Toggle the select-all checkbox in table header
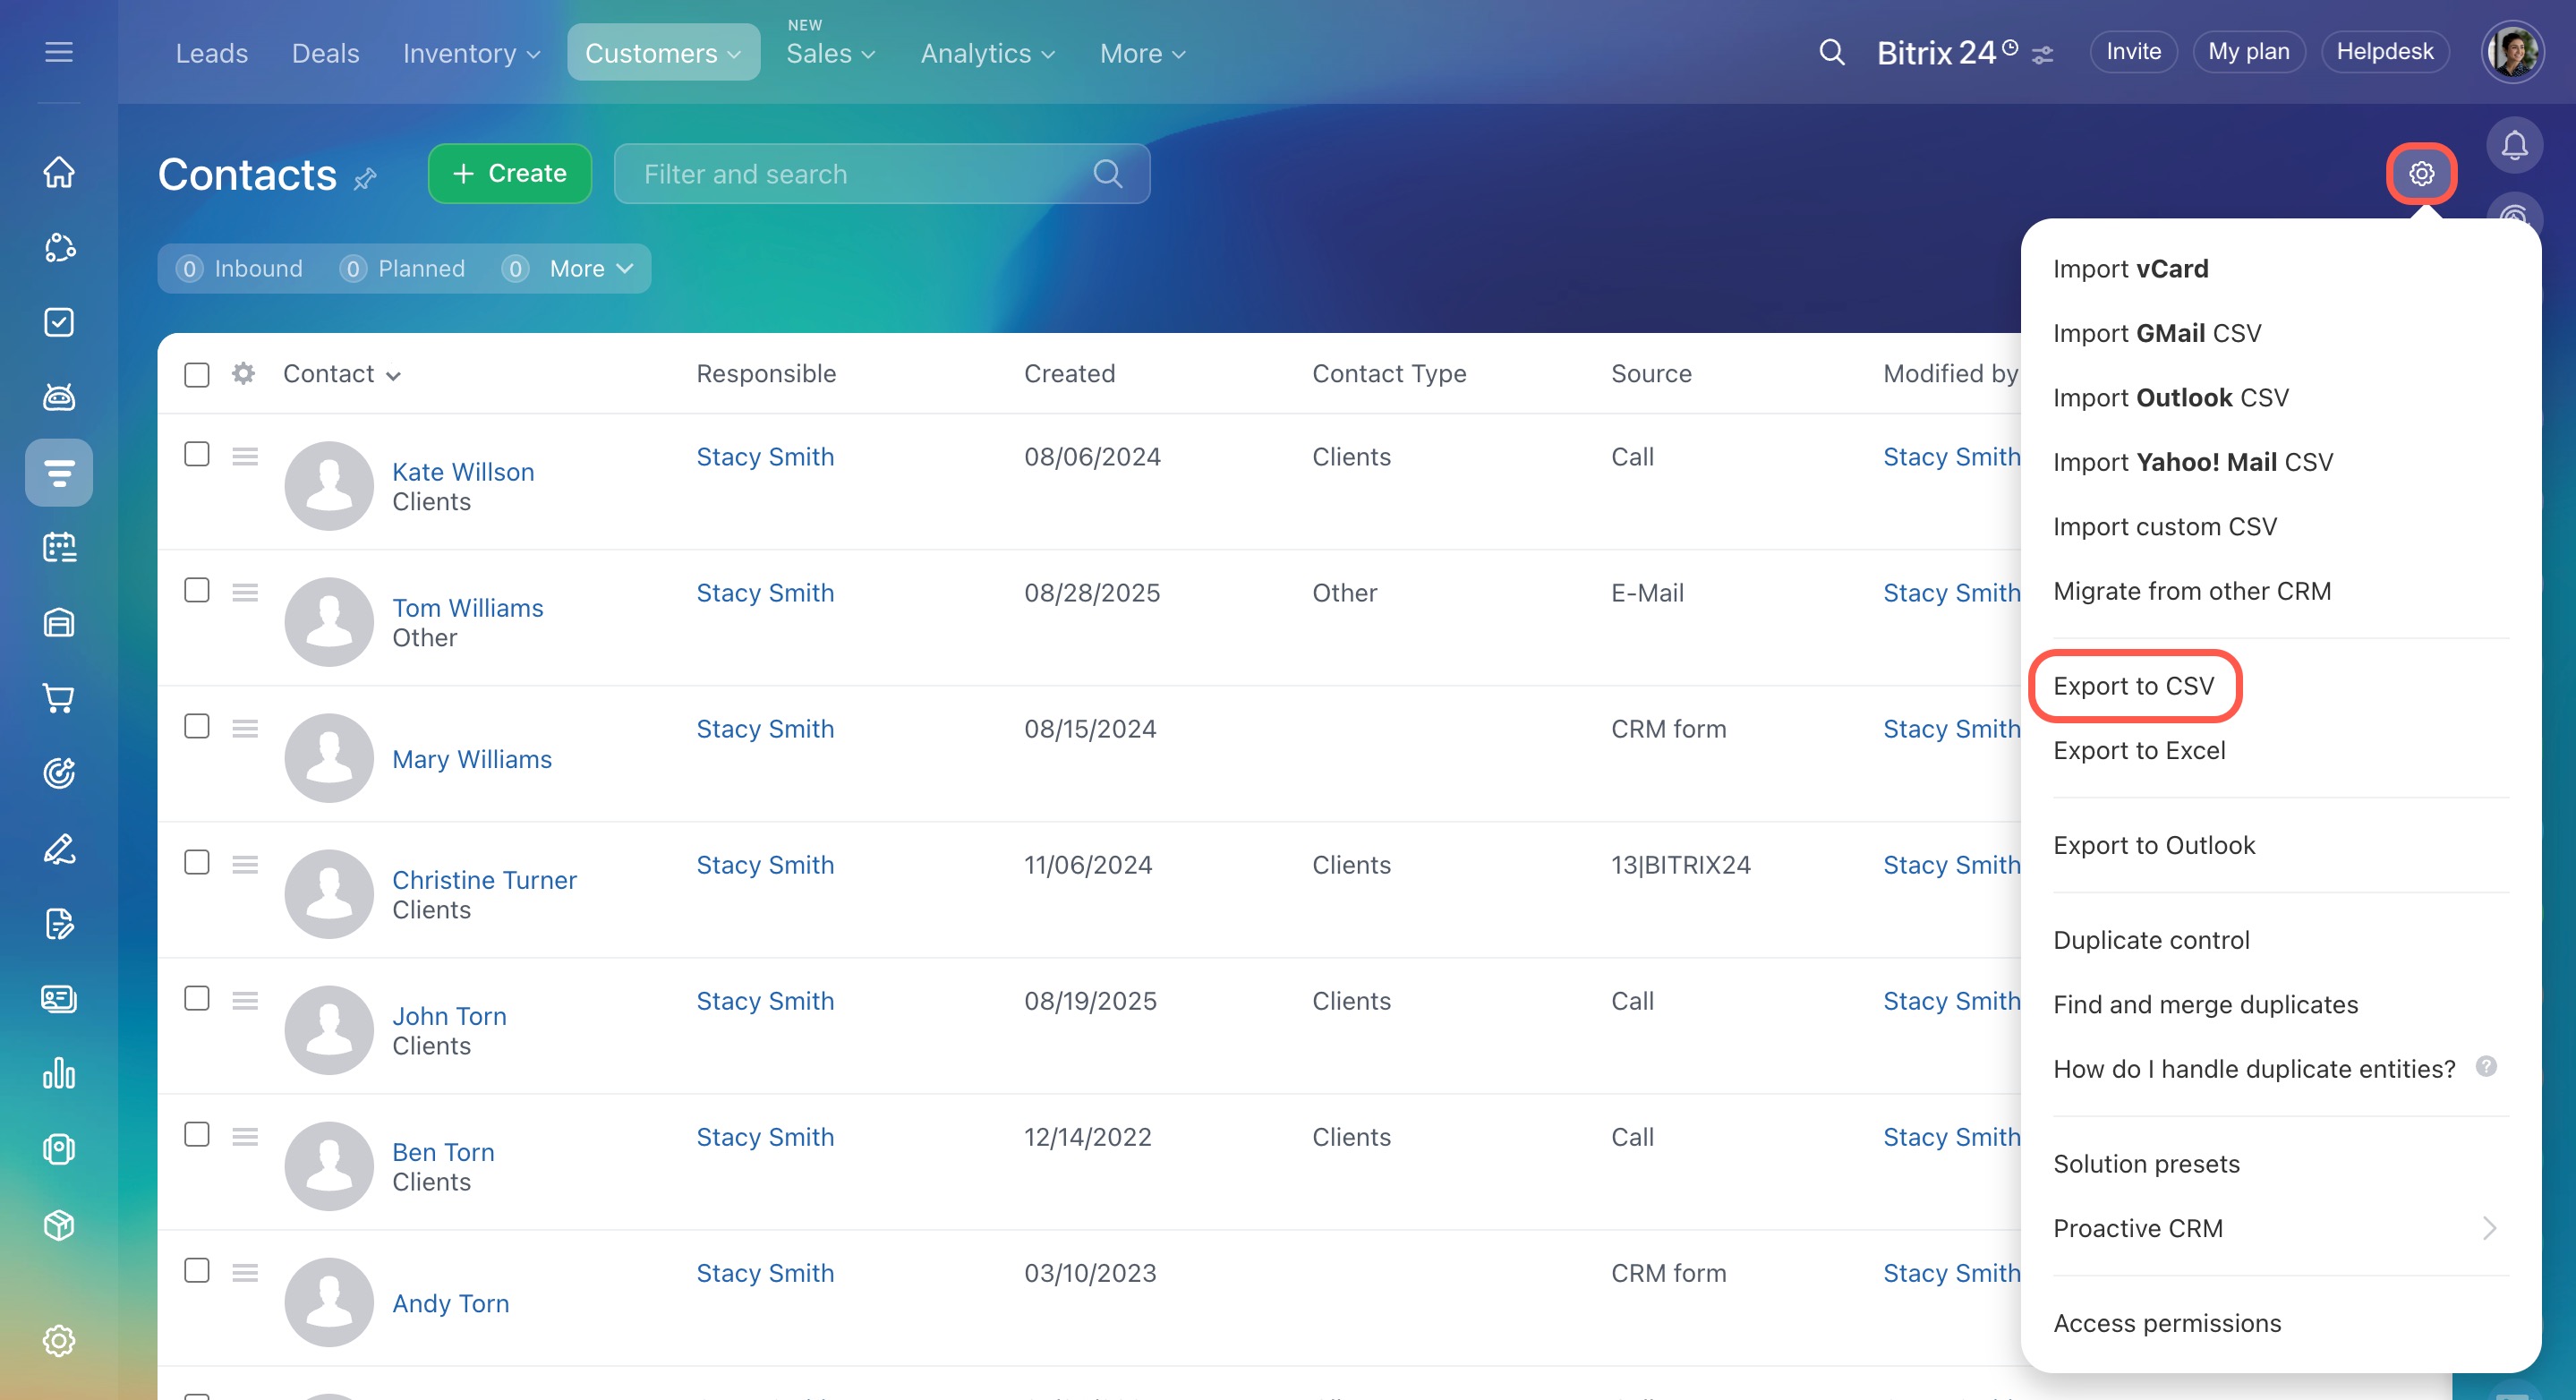The height and width of the screenshot is (1400, 2576). [197, 375]
